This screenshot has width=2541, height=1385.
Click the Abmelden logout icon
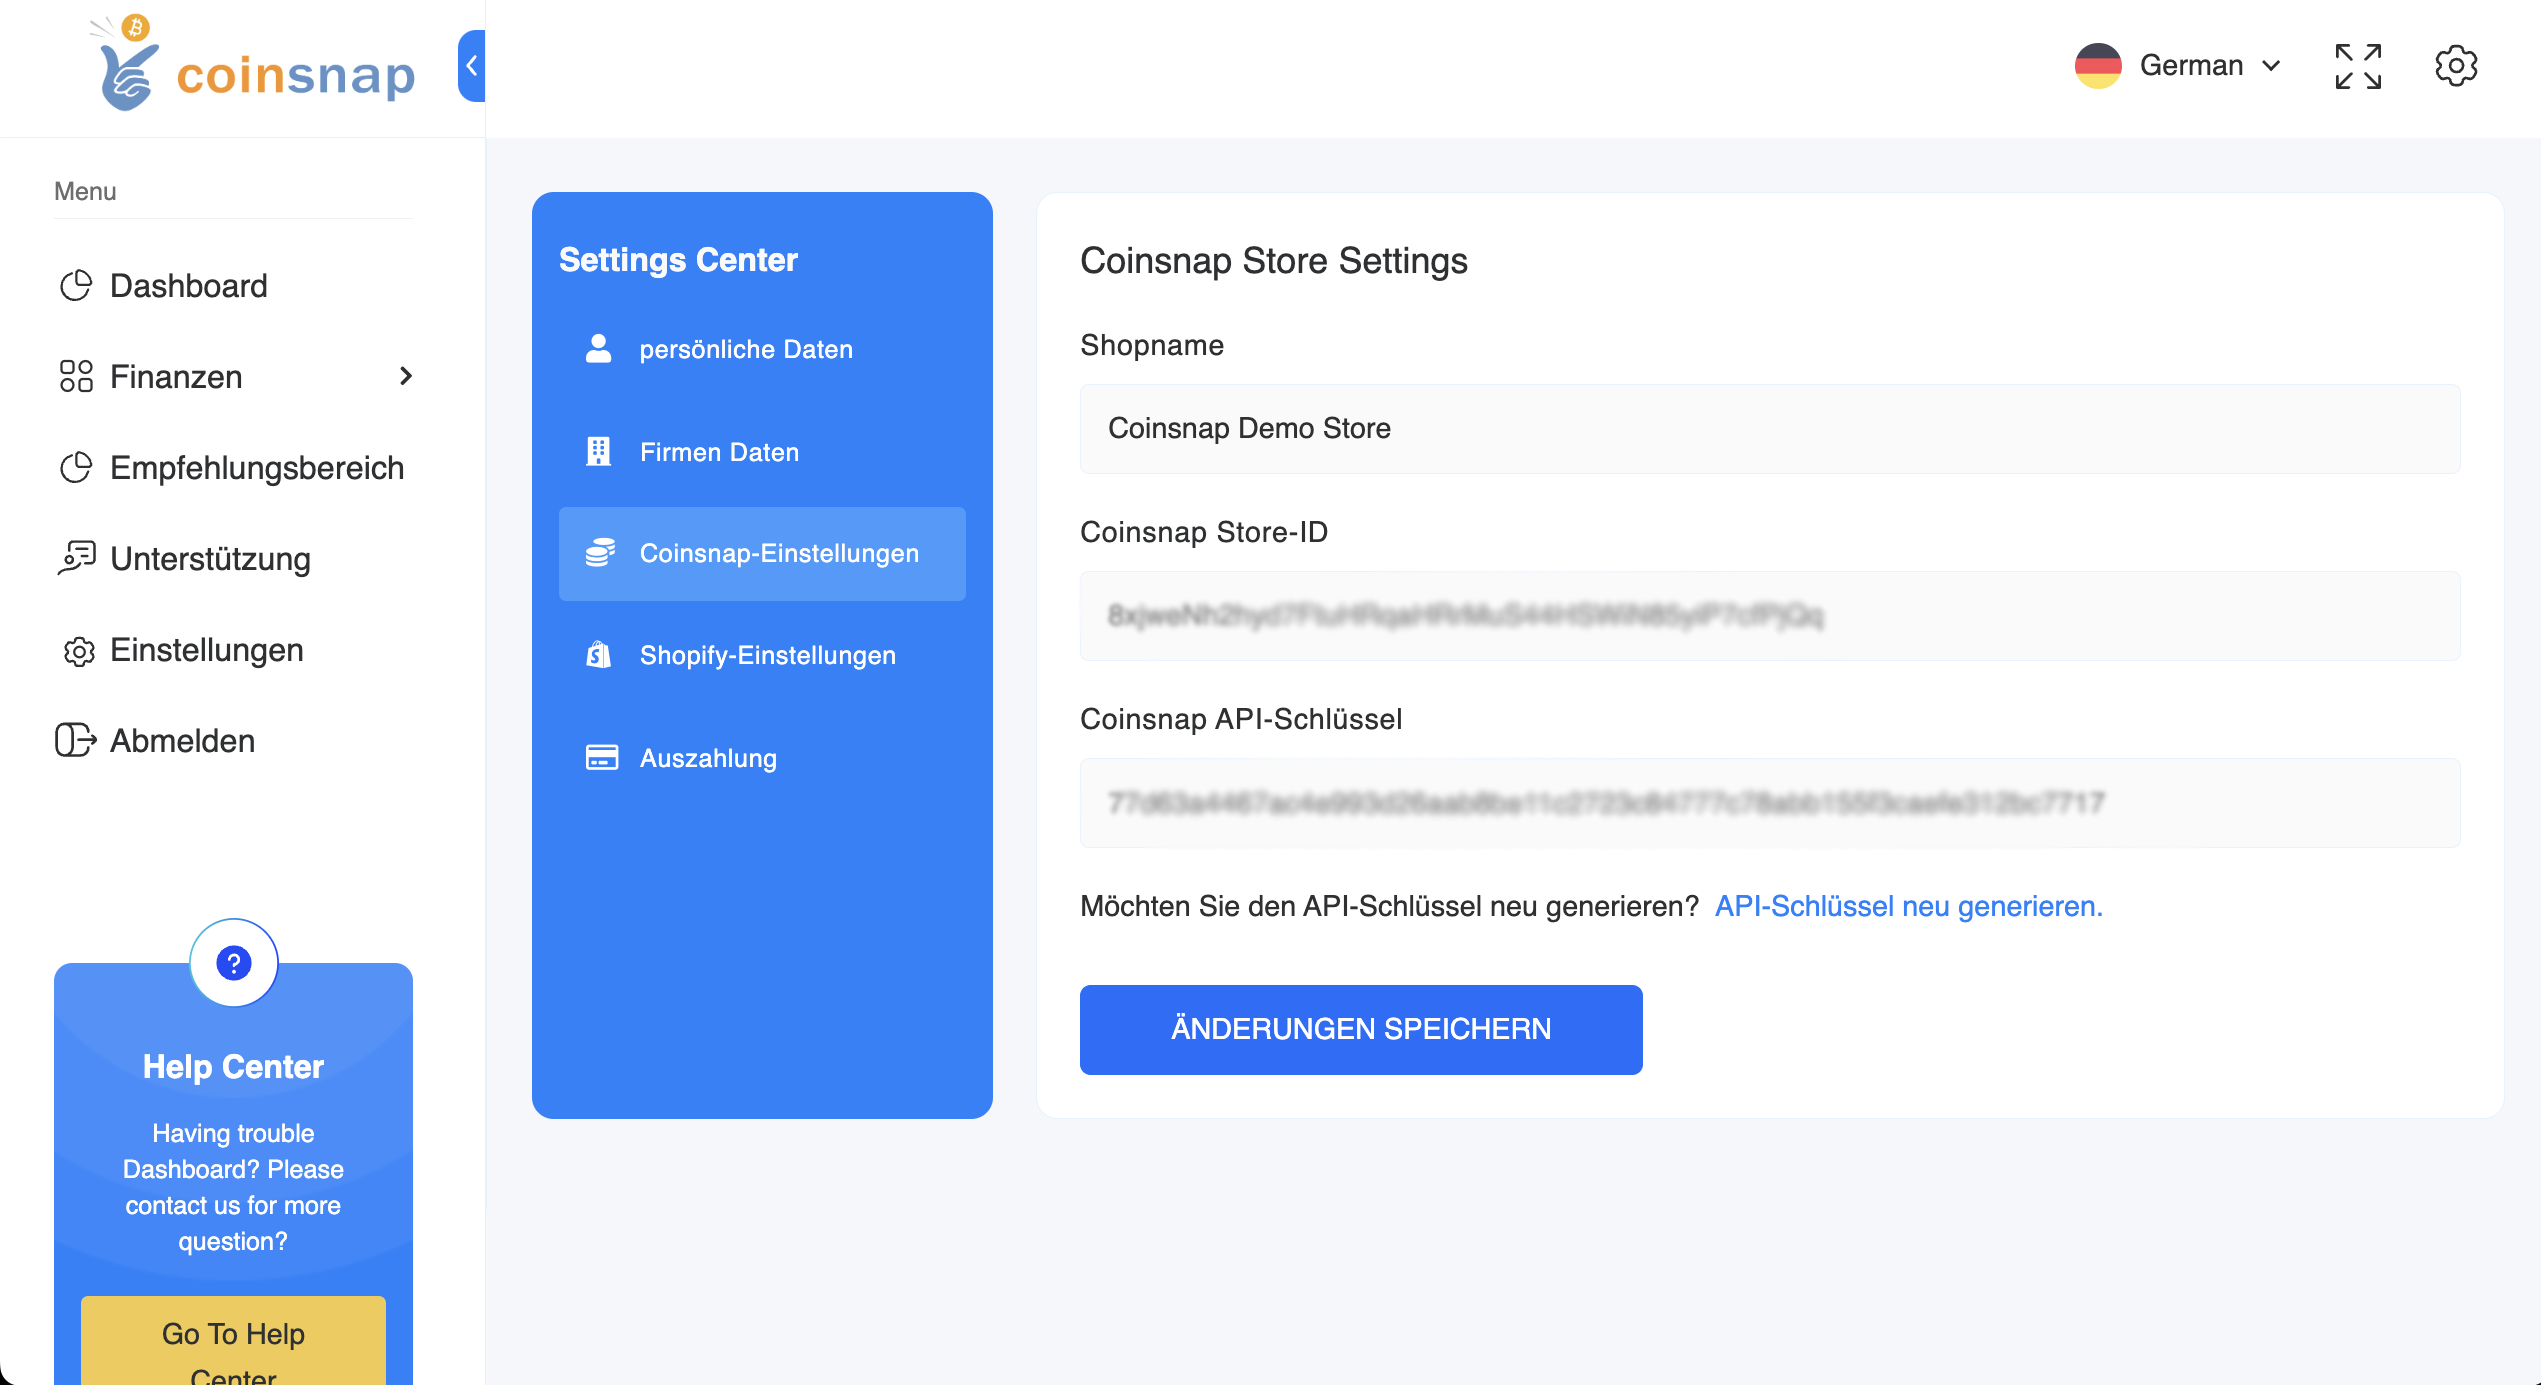76,740
